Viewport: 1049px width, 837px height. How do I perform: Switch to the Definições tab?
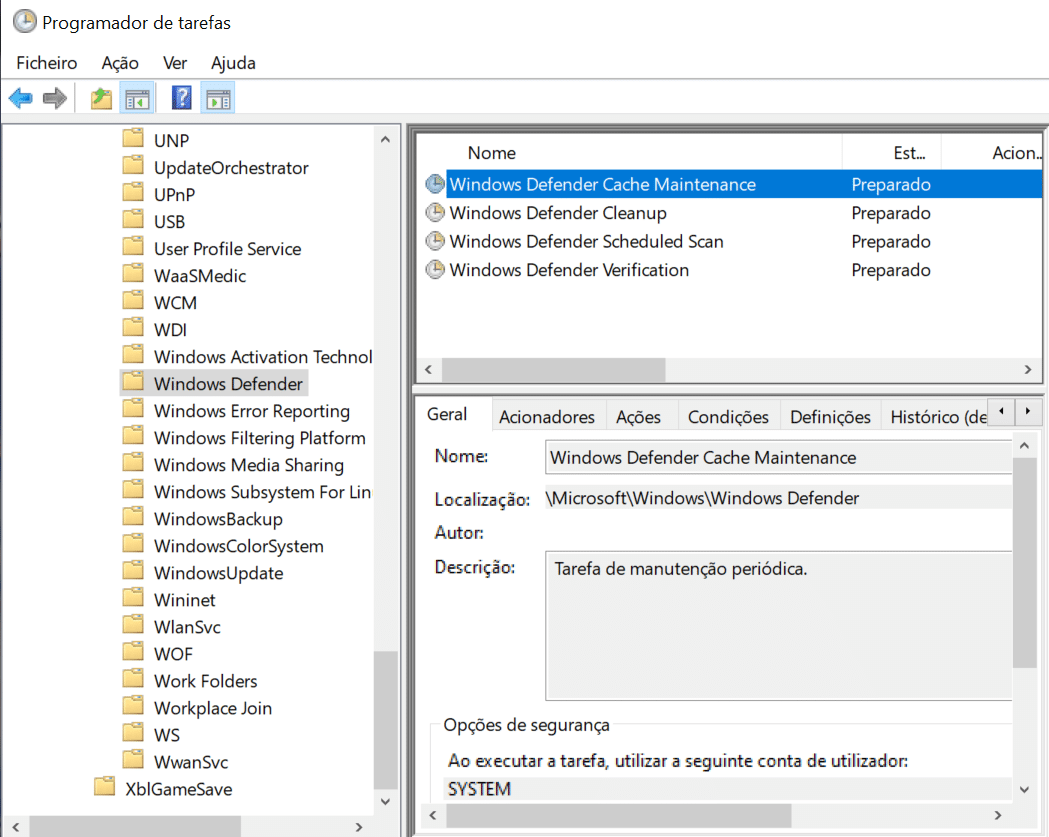click(830, 417)
